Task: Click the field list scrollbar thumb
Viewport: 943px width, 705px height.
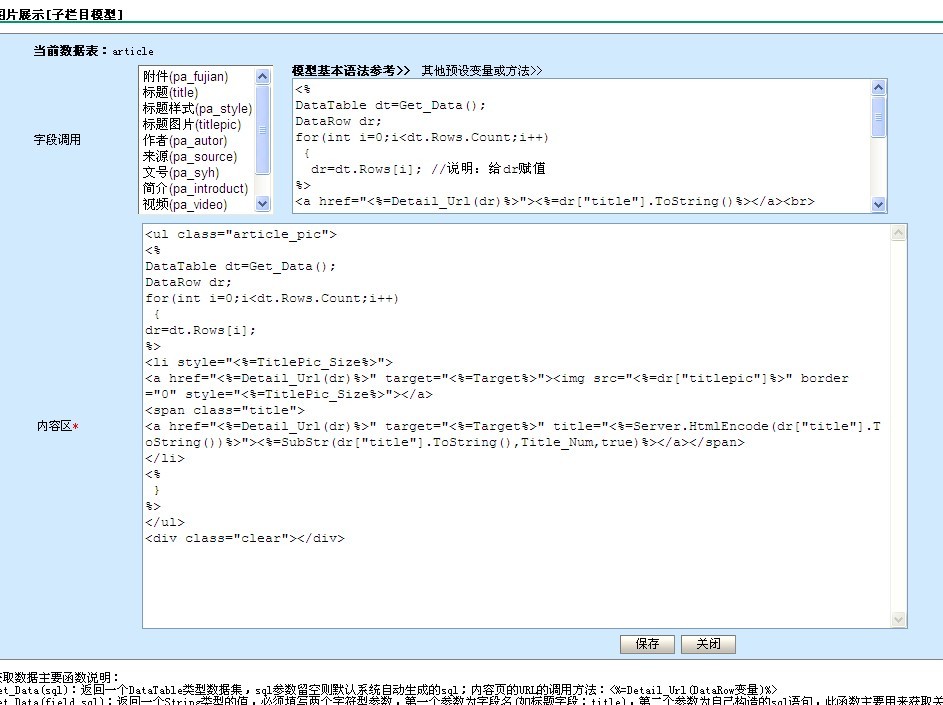Action: click(263, 130)
